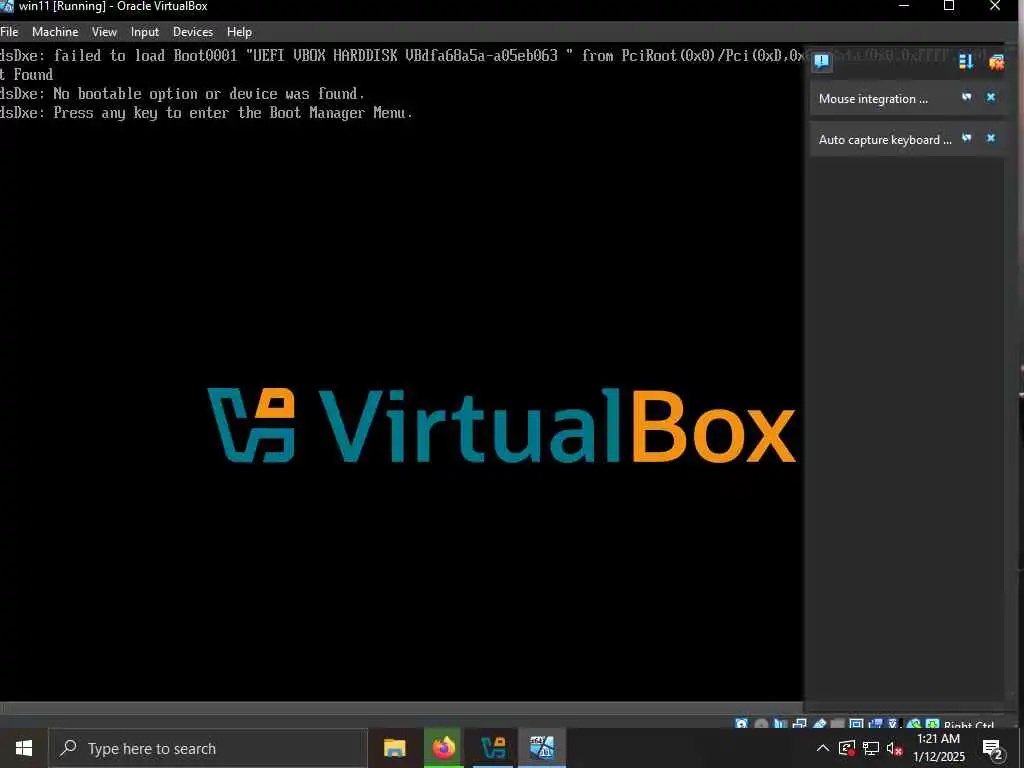The height and width of the screenshot is (768, 1024).
Task: Click the optical disk status icon
Action: [761, 724]
